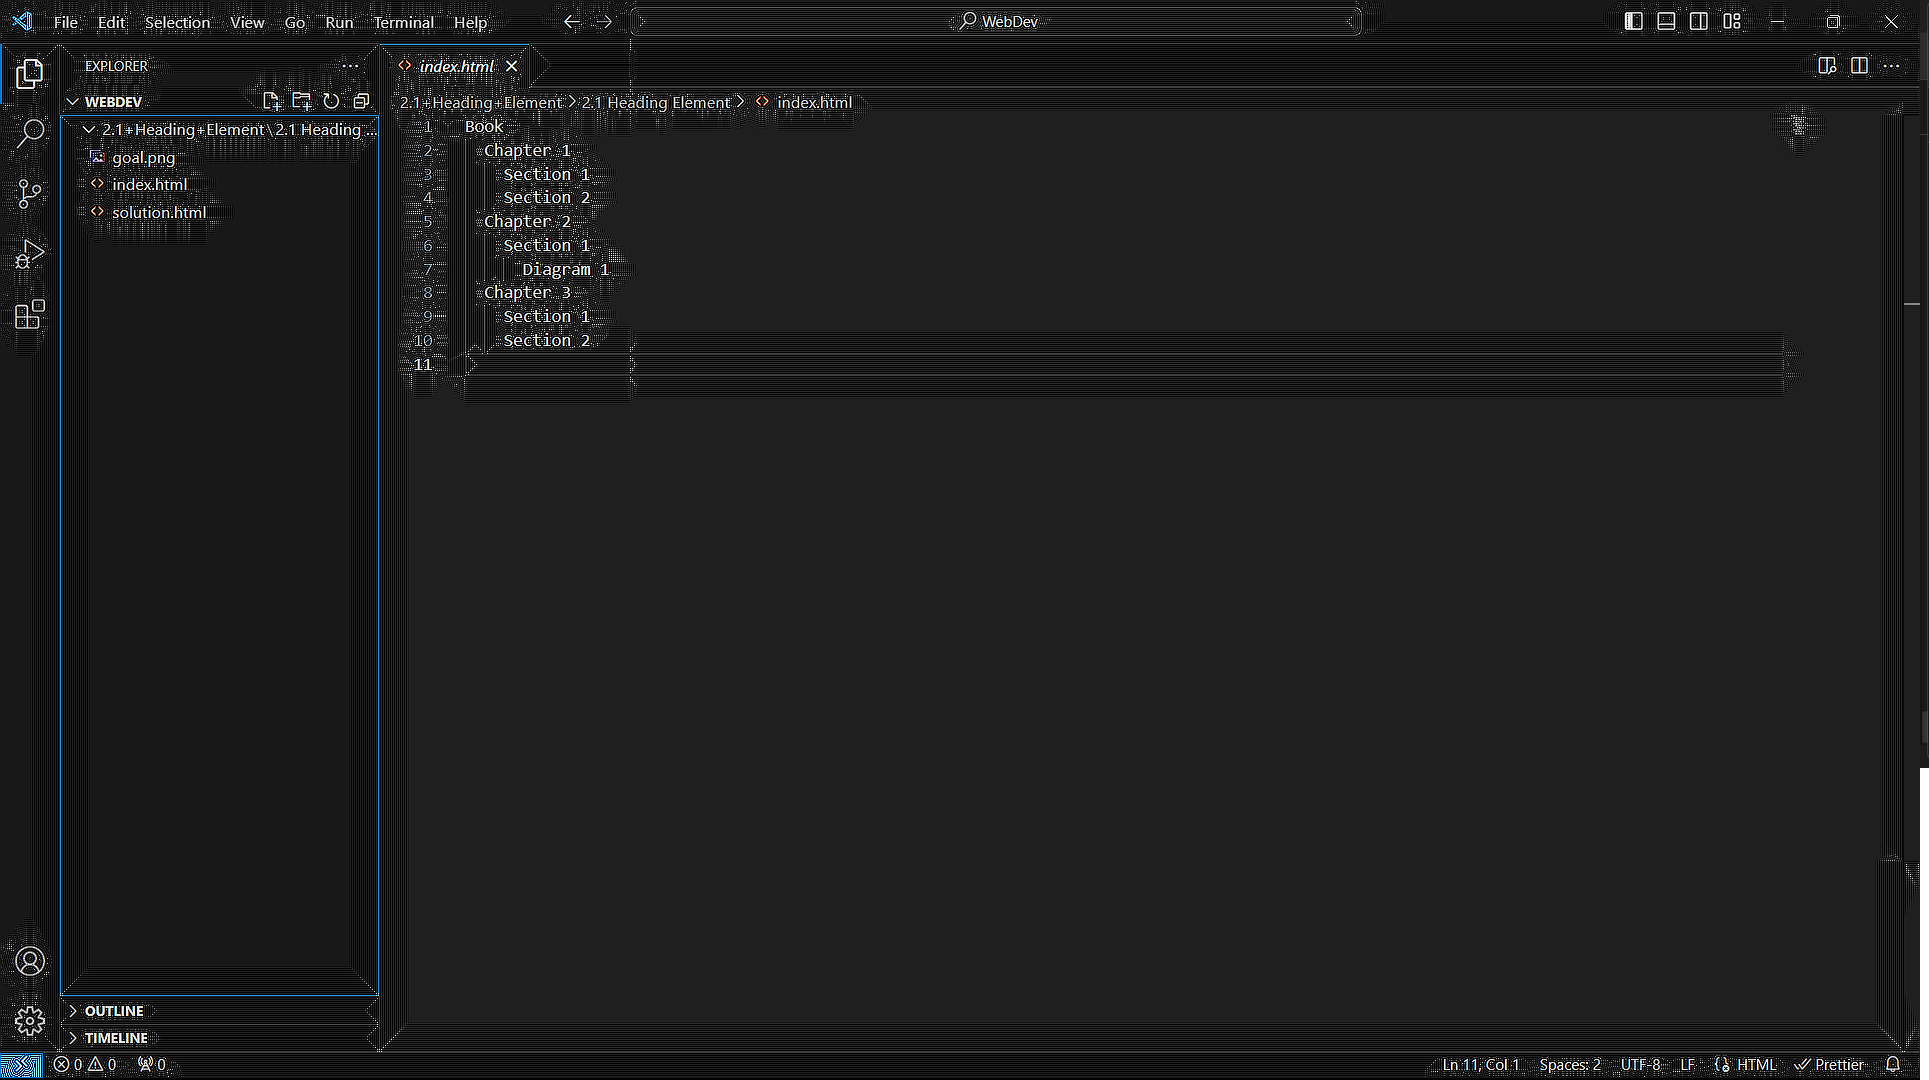
Task: Open the remote window indicator
Action: 21,1065
